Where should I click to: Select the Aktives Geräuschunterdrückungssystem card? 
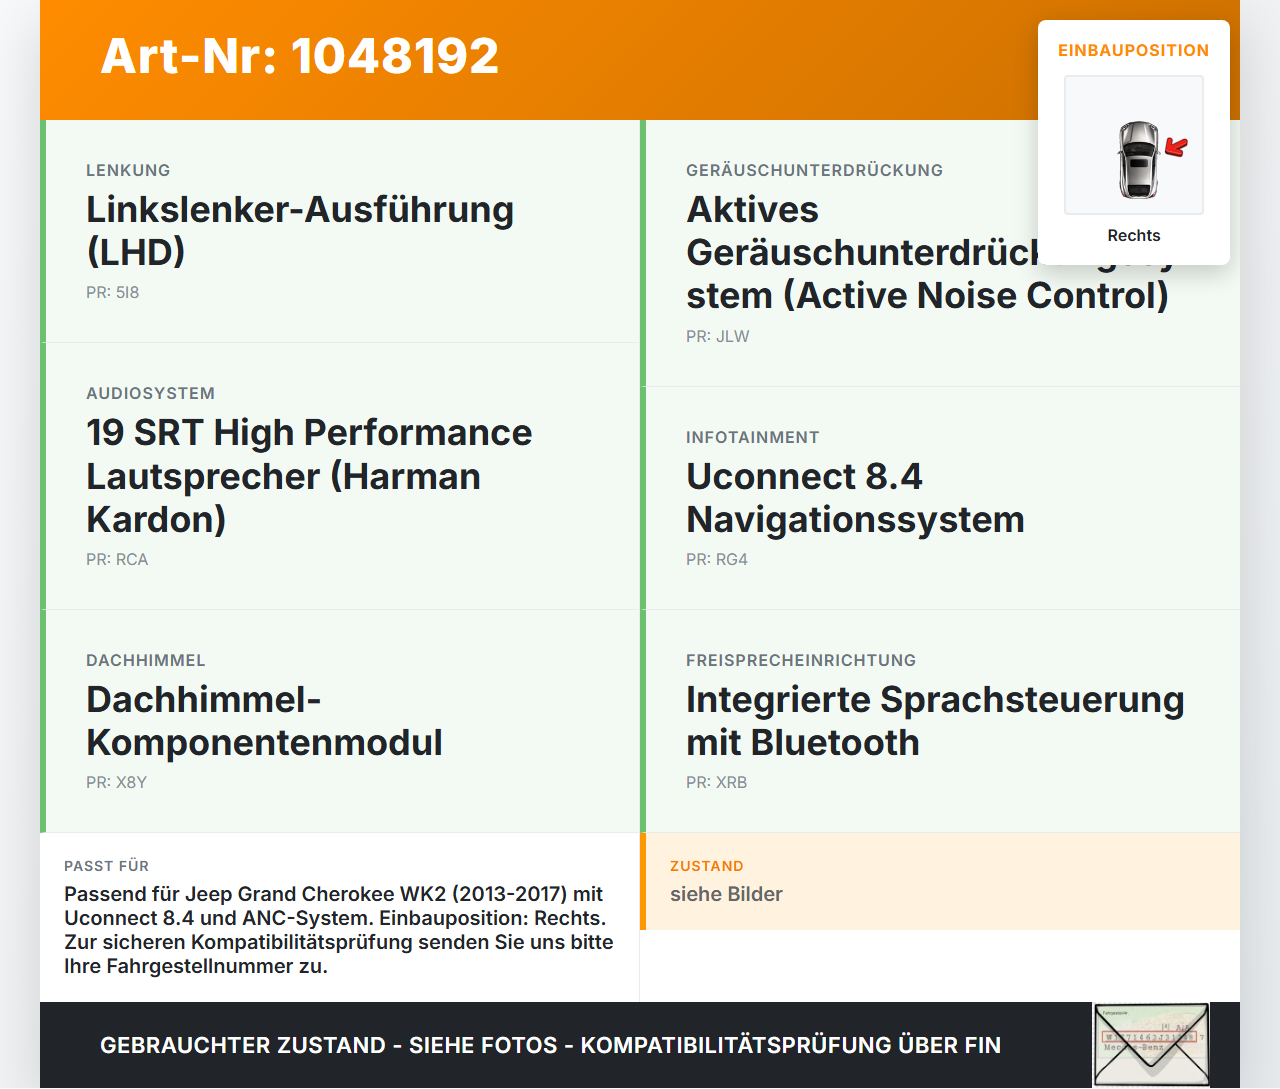pos(940,253)
